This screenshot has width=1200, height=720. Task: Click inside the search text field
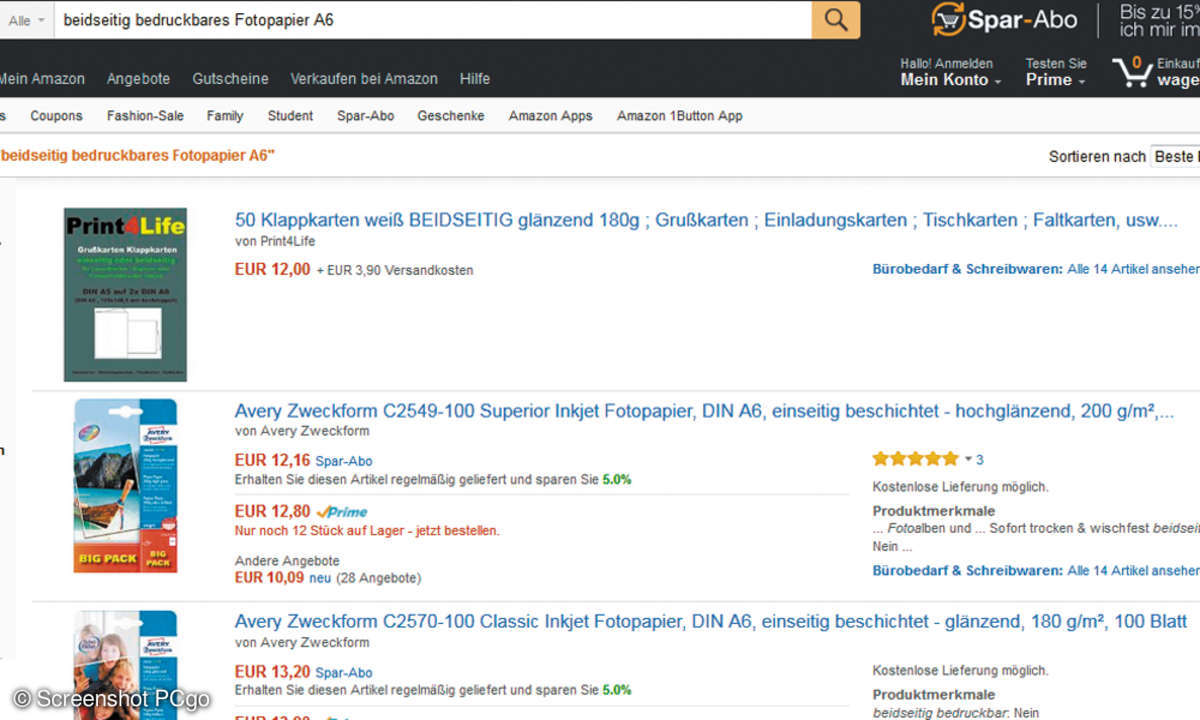point(430,20)
